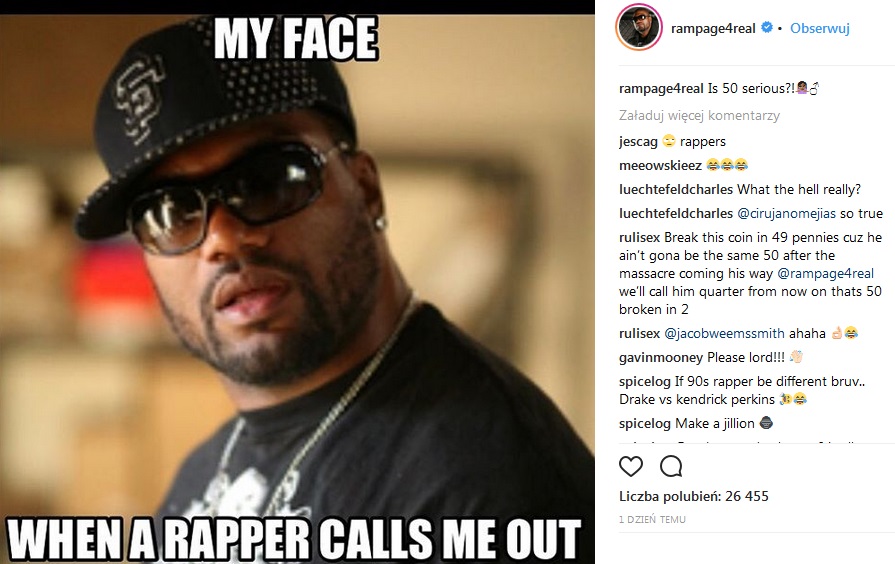Visit gavinmooney's profile

(x=661, y=357)
